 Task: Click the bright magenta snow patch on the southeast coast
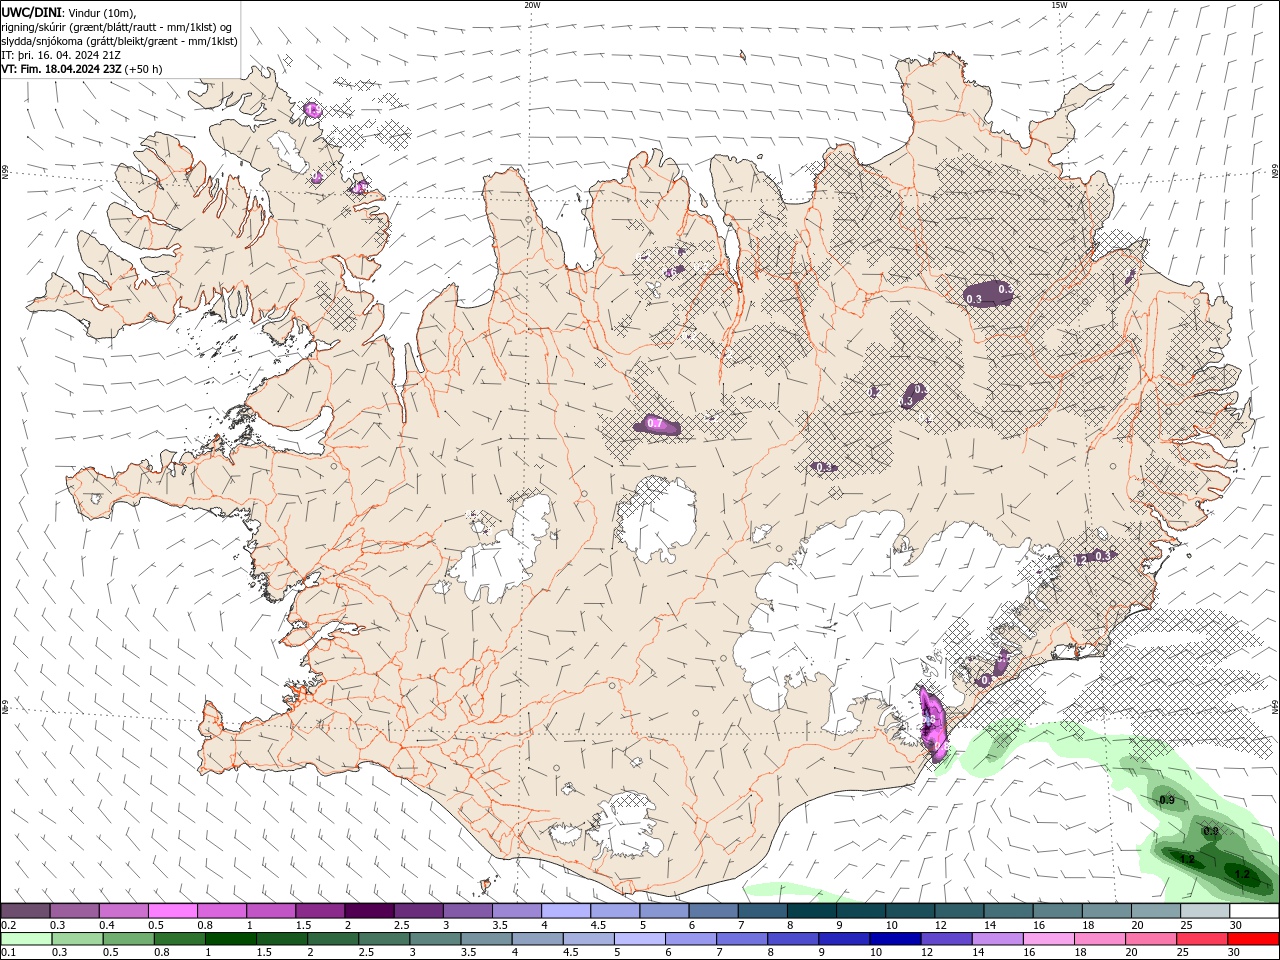932,725
